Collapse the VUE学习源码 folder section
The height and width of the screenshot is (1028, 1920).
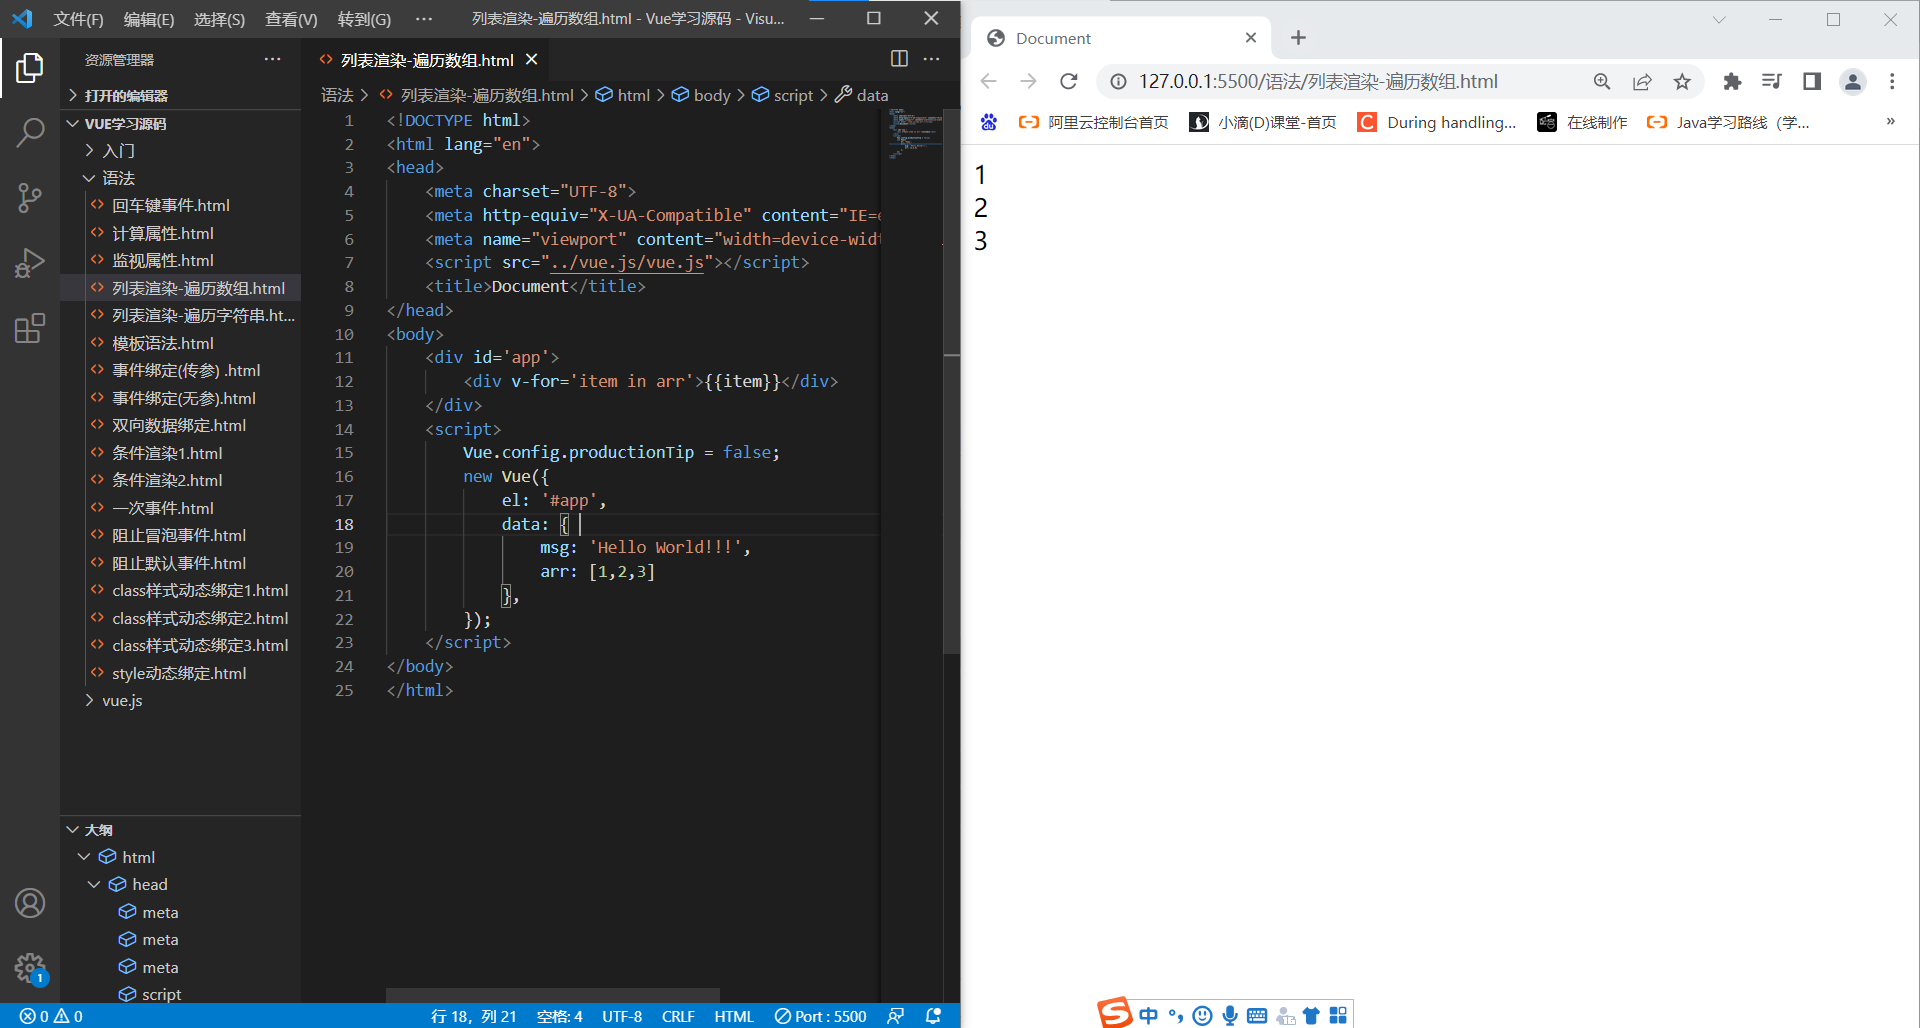tap(180, 123)
